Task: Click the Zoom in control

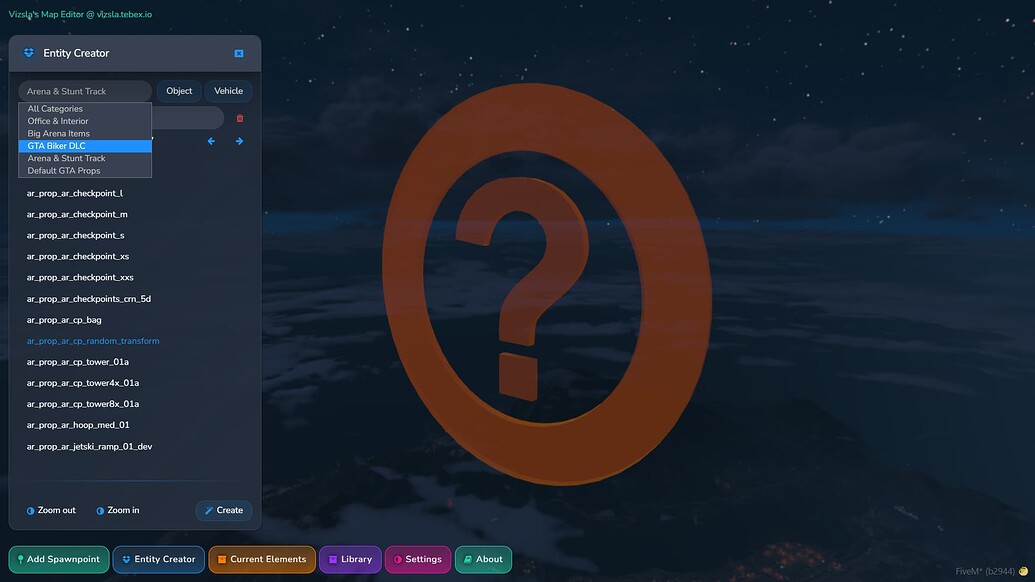Action: tap(117, 510)
